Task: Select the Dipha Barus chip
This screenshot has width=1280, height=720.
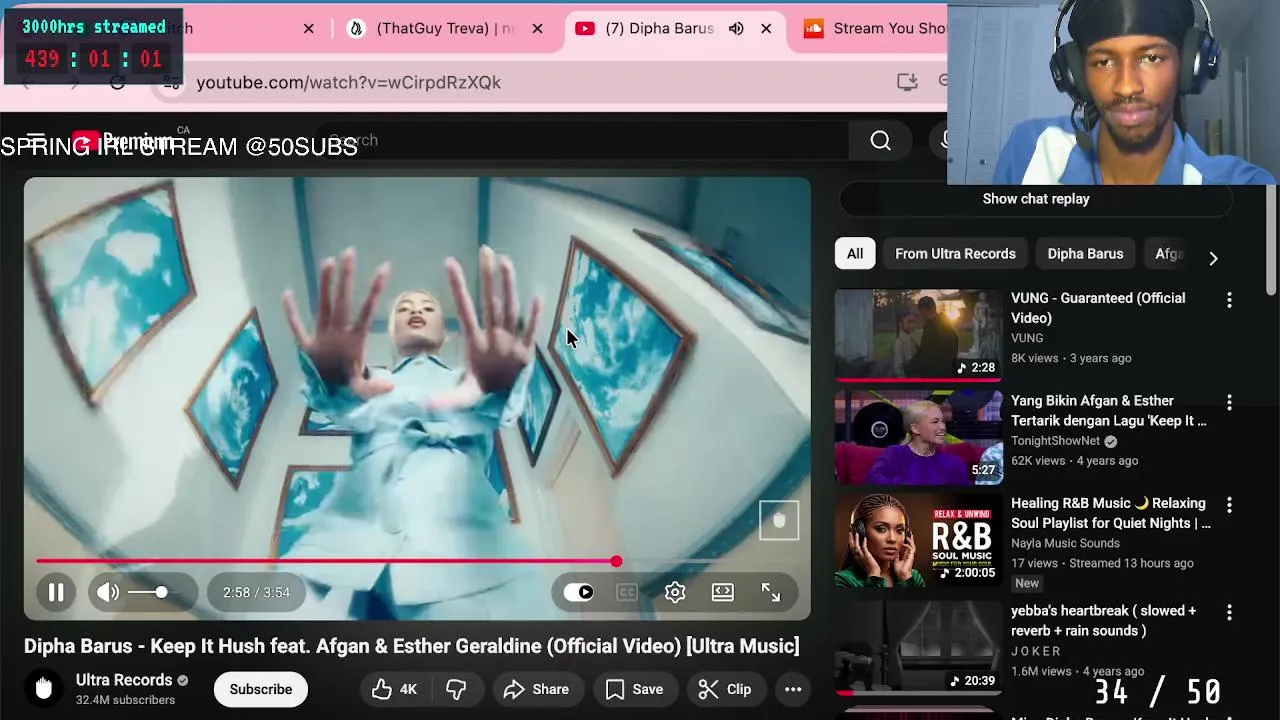Action: coord(1085,254)
